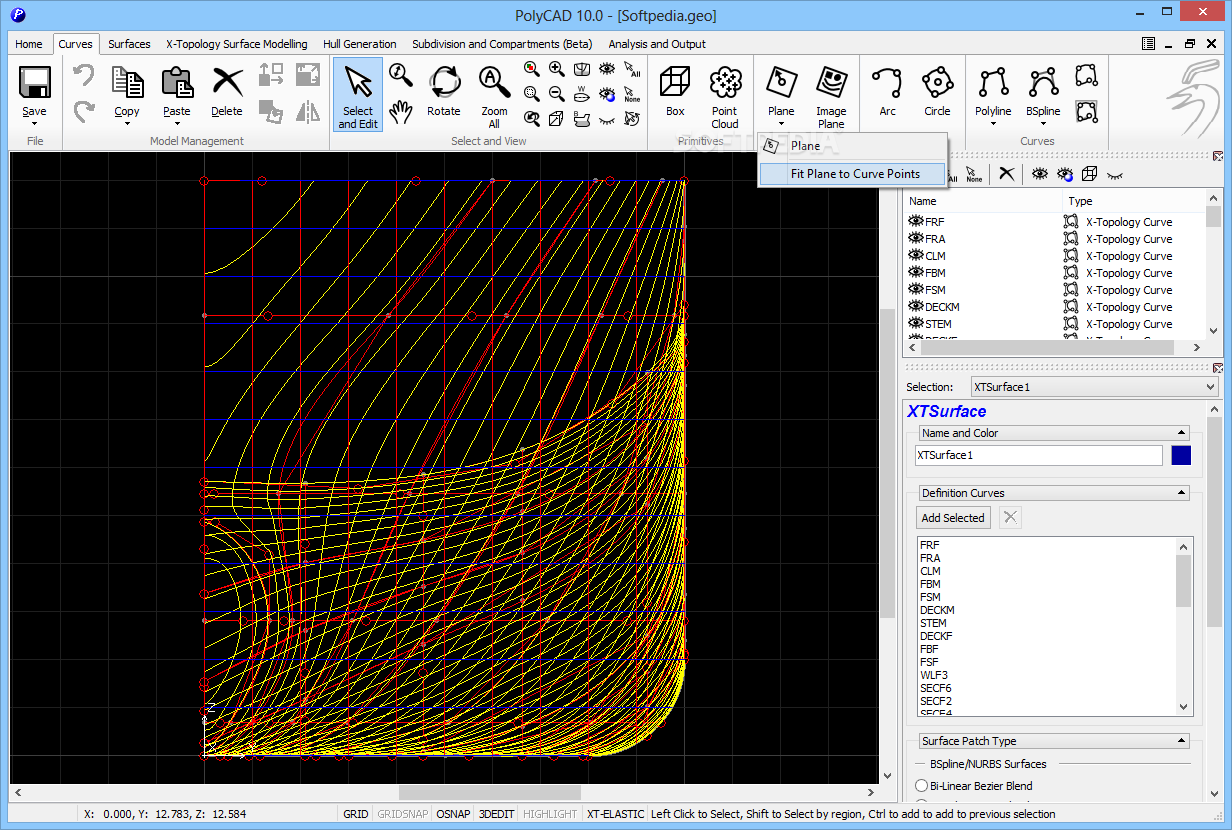Toggle visibility eye of STEM curve
This screenshot has height=830, width=1232.
pos(915,324)
